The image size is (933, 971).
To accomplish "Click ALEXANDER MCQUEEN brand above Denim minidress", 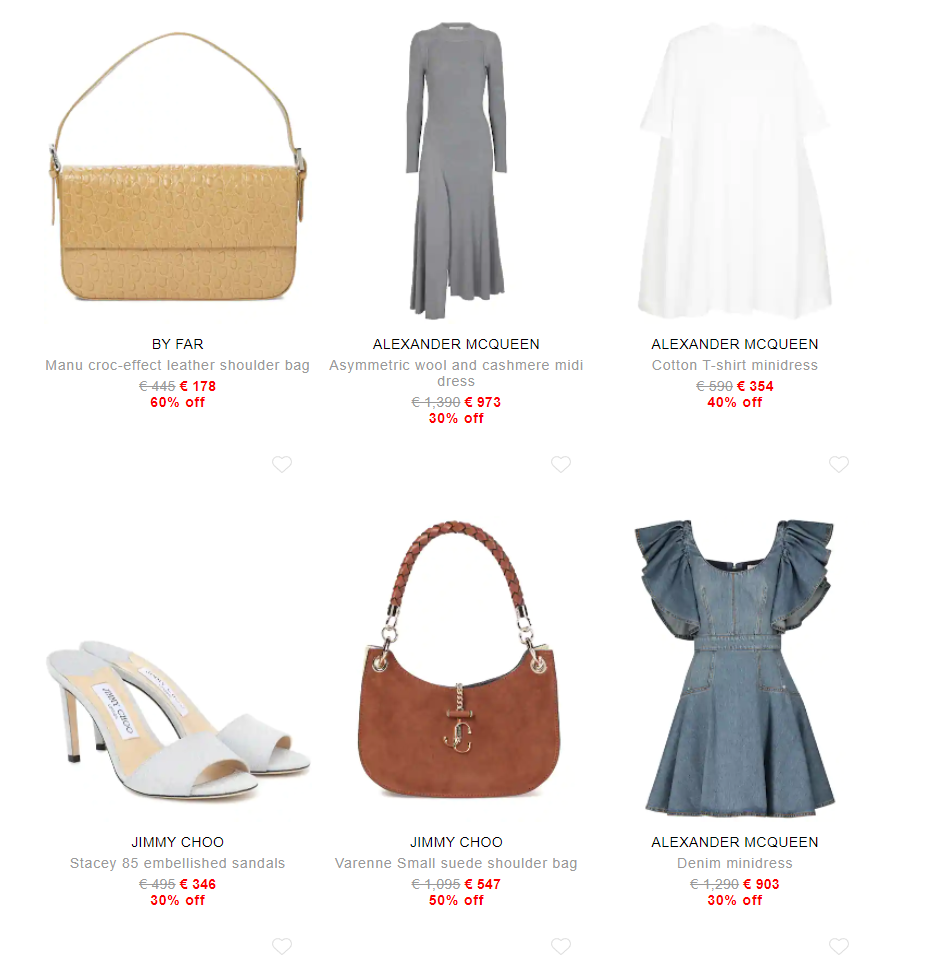I will pyautogui.click(x=735, y=842).
